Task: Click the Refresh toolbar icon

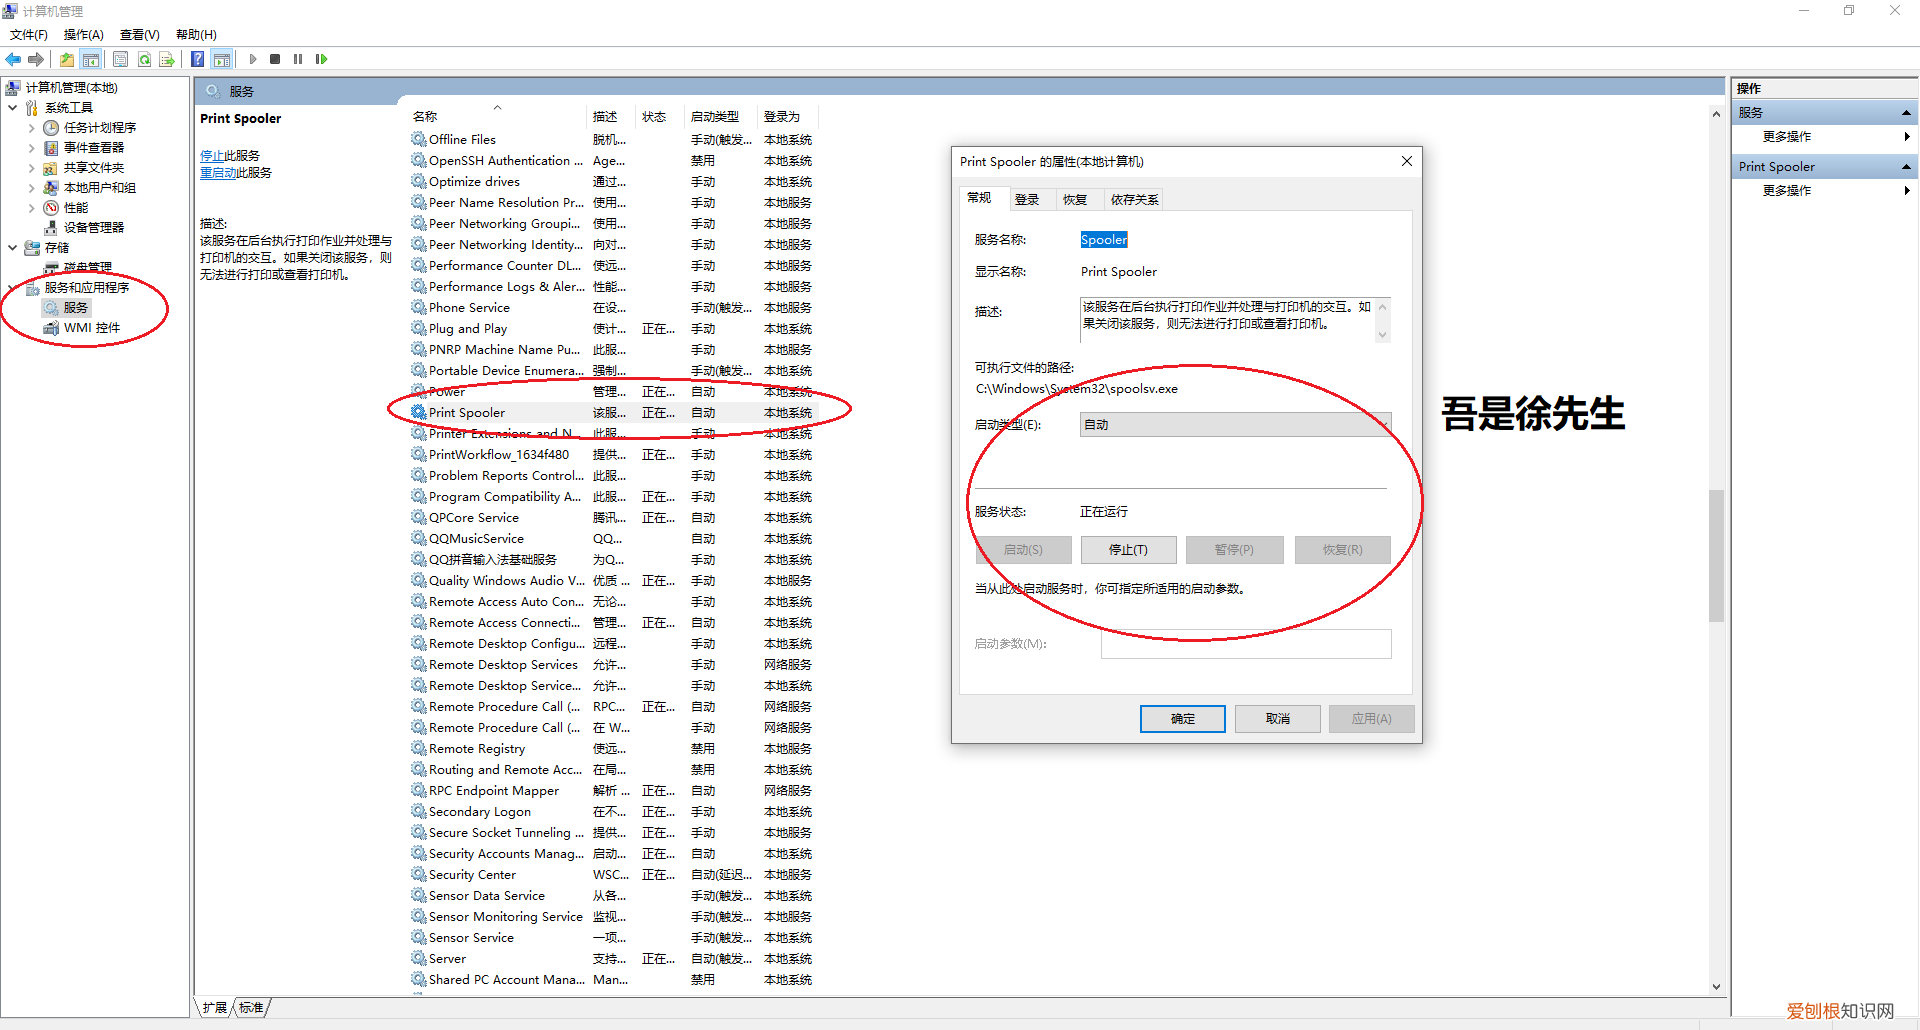Action: 144,59
